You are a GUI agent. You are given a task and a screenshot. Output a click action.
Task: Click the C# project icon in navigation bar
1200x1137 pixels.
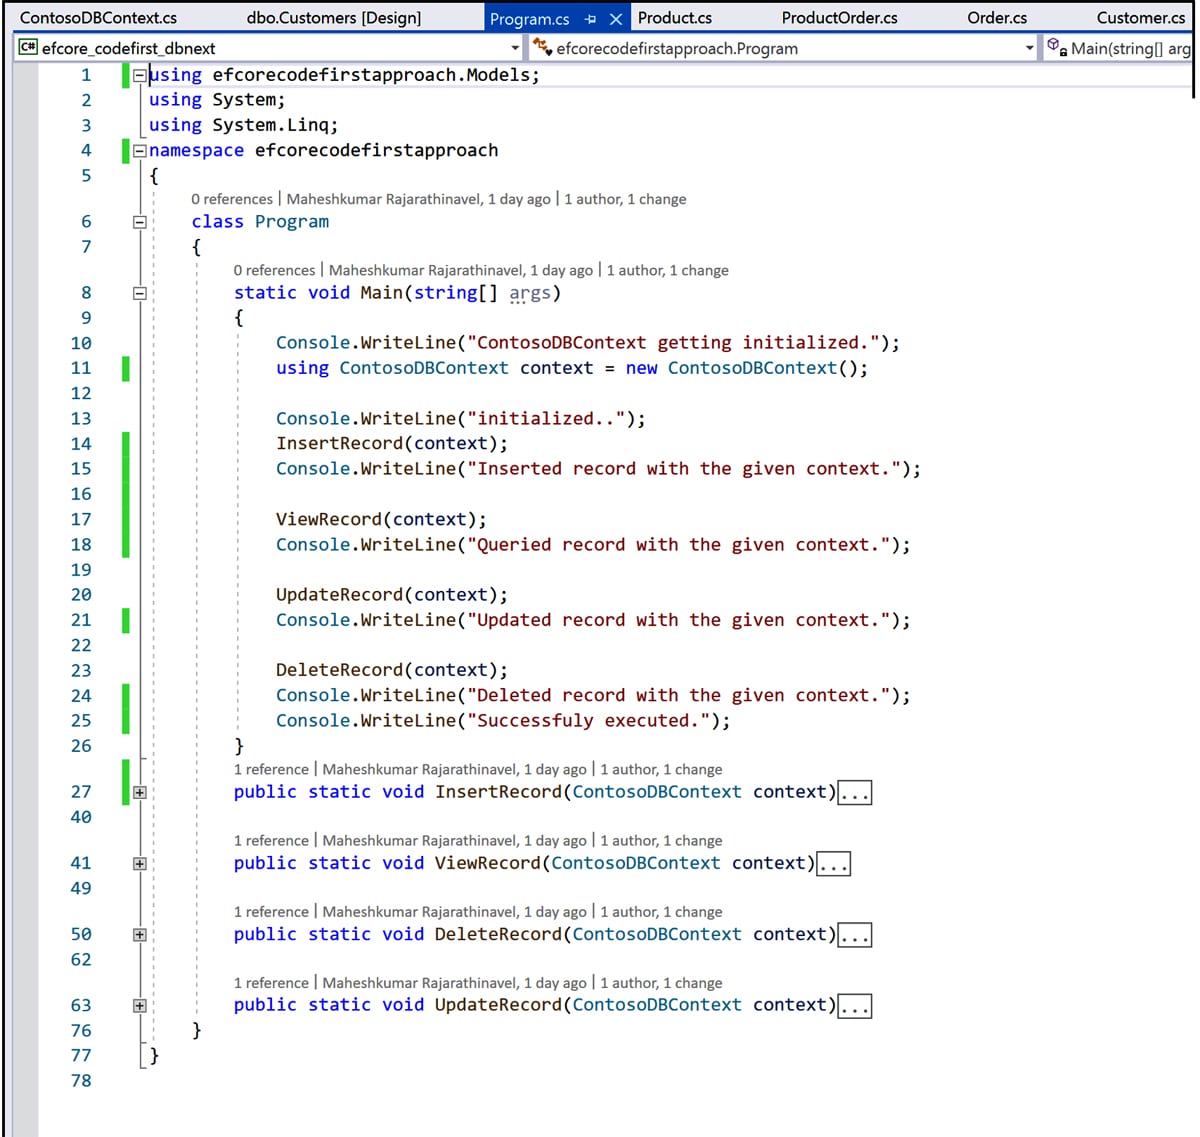point(28,47)
